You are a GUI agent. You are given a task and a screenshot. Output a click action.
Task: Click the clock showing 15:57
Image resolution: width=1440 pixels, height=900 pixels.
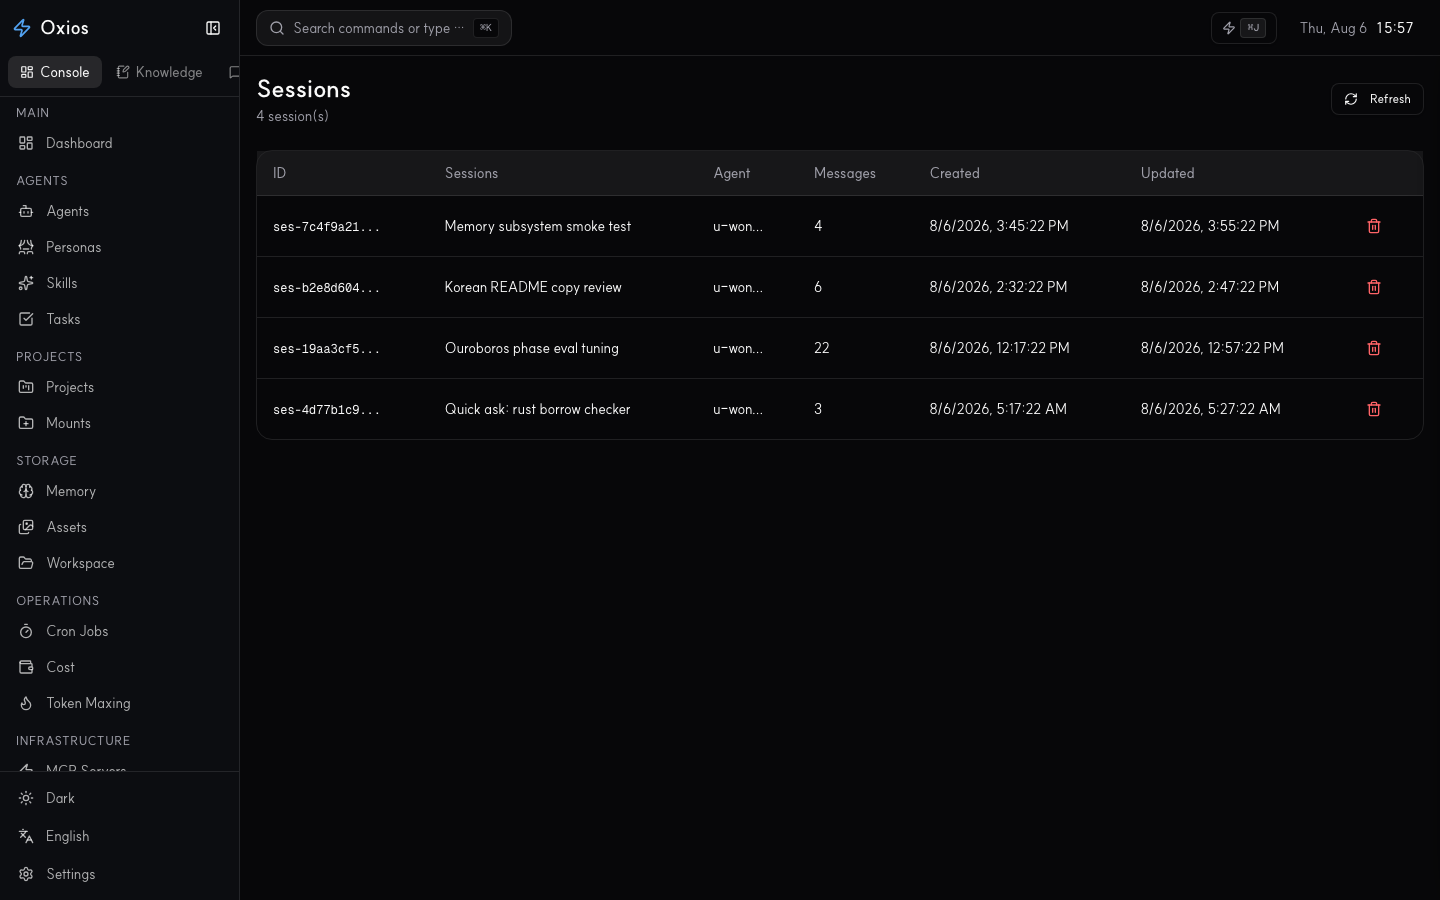point(1395,28)
